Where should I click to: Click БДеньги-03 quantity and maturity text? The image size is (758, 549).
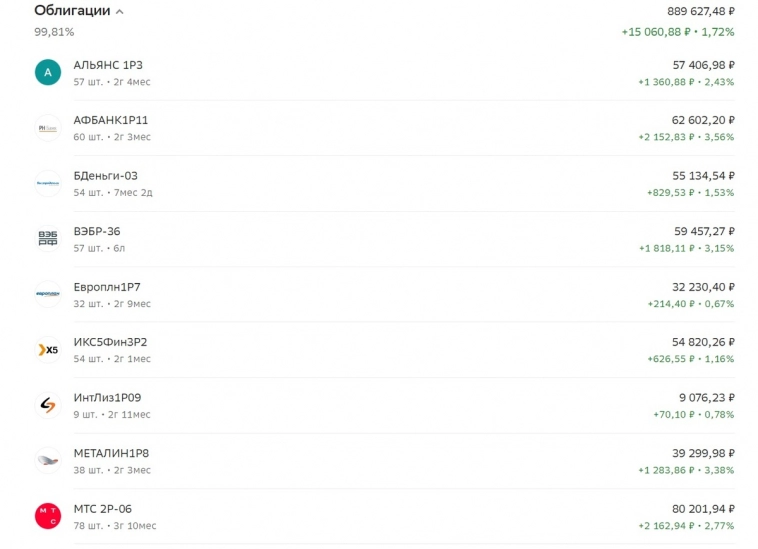(x=113, y=192)
